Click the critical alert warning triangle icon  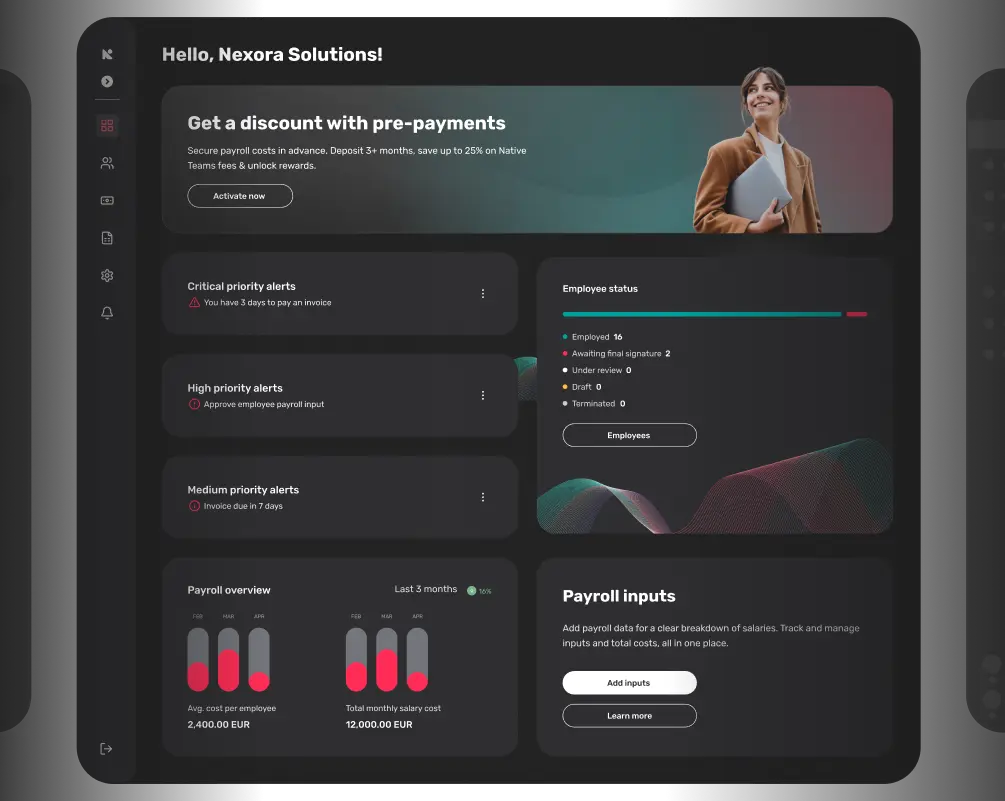[194, 303]
